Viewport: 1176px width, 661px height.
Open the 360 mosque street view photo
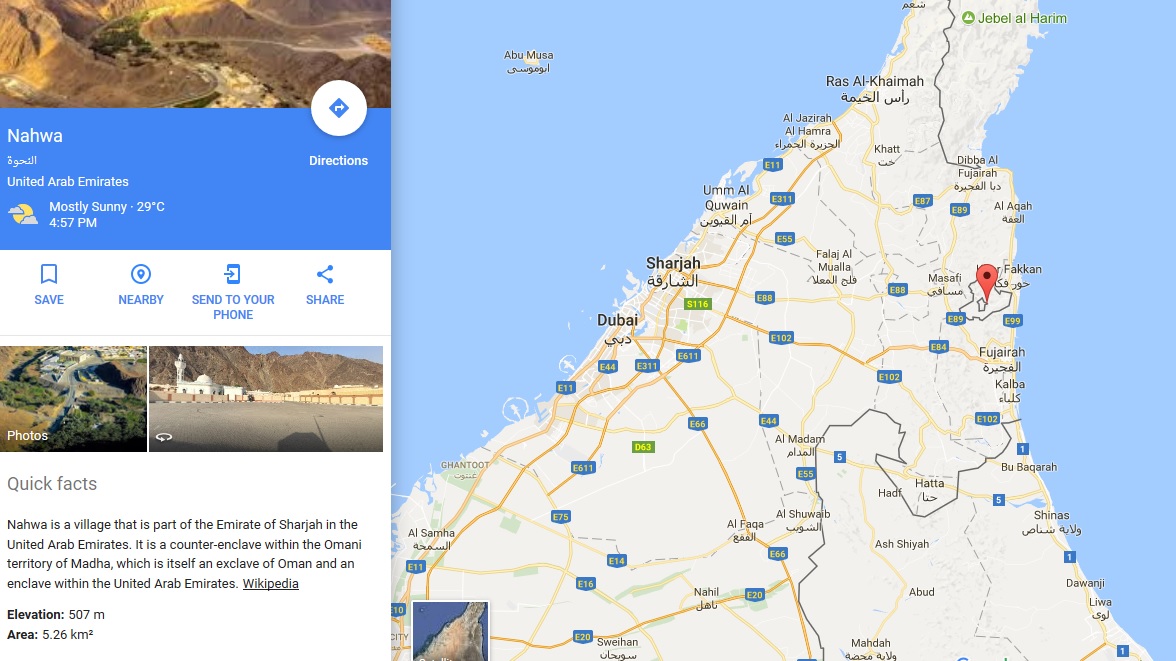(x=266, y=398)
